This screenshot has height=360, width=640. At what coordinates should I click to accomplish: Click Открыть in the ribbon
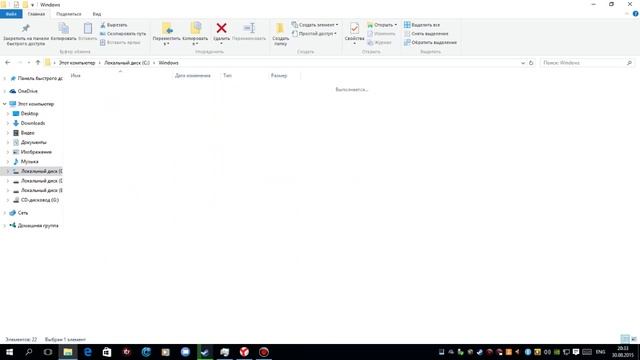[x=382, y=25]
